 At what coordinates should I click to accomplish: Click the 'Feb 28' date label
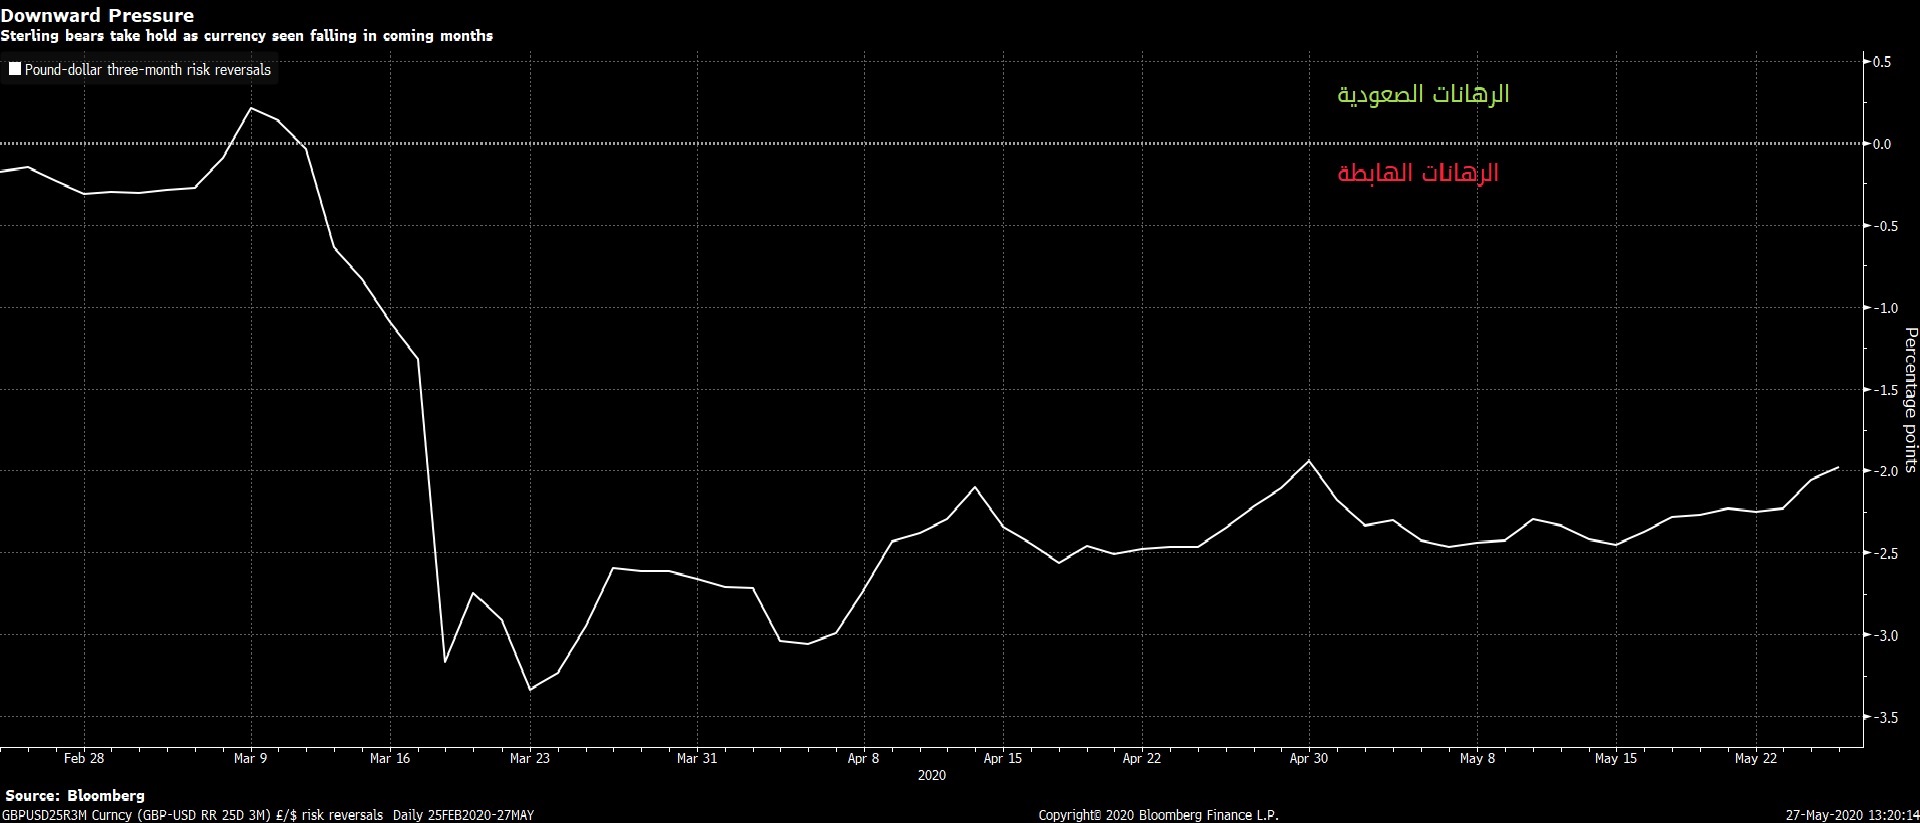point(84,758)
